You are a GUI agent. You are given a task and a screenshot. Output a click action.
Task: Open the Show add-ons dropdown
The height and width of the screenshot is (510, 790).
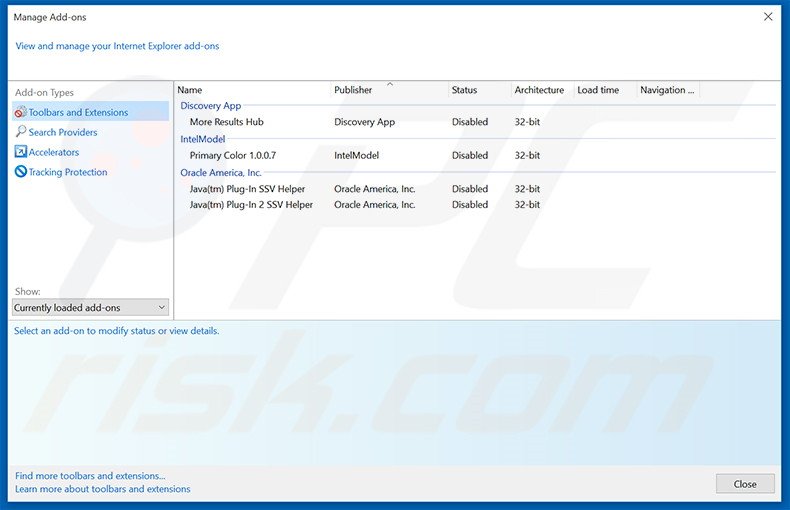point(90,308)
